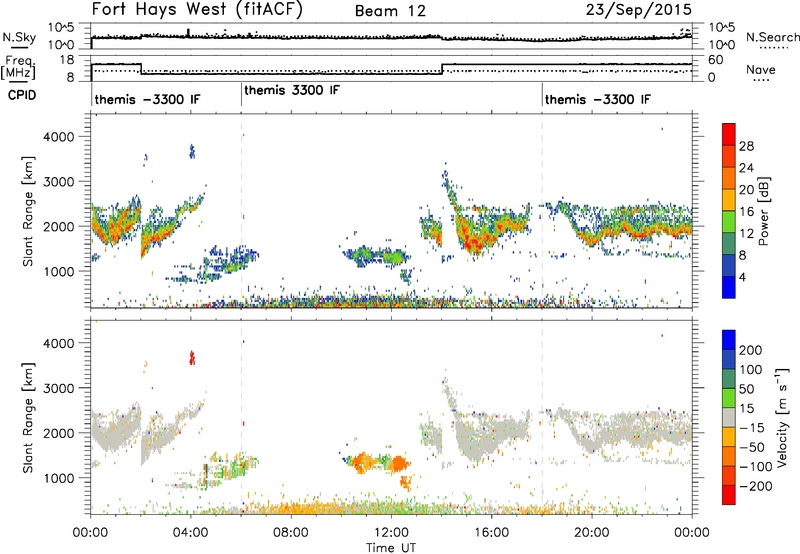Screen dimensions: 800x554
Task: Click the "16:00" time tick label
Action: (491, 533)
